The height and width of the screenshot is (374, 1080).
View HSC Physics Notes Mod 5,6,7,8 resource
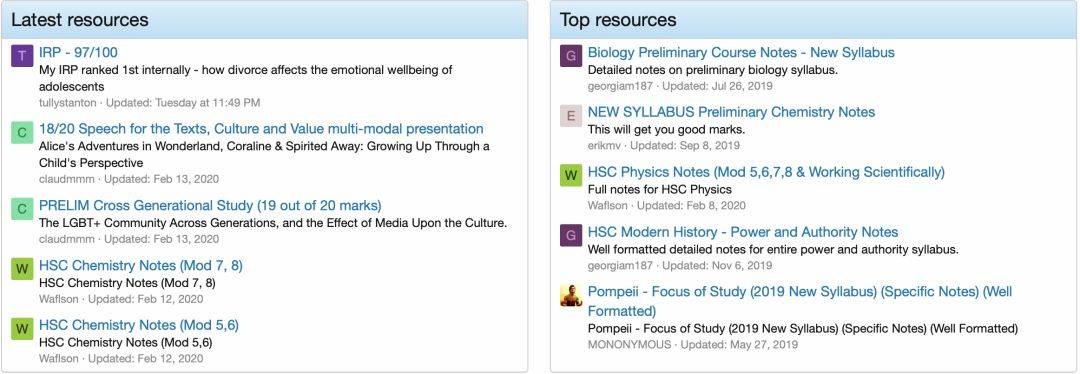tap(766, 172)
